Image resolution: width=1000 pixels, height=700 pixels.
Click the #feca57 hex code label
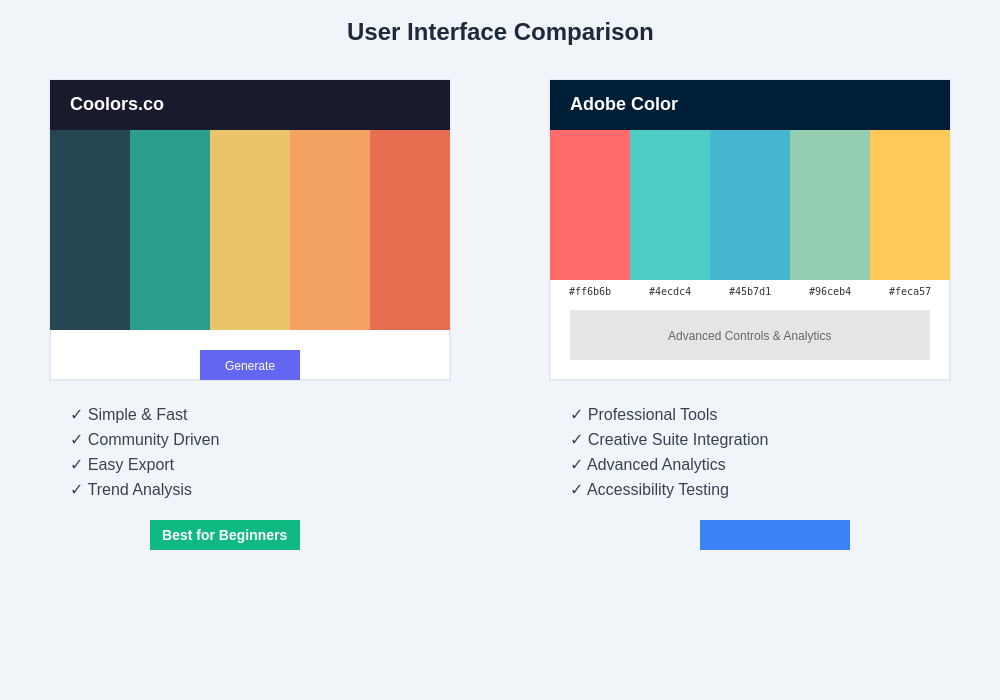910,292
